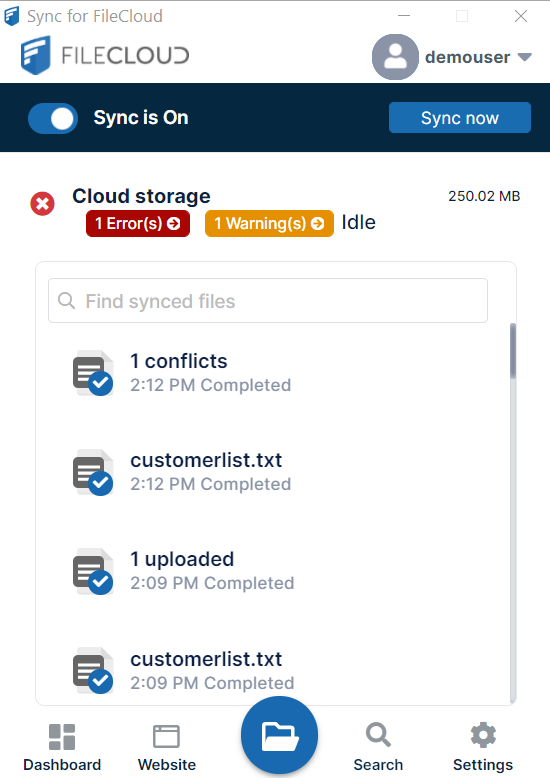Image resolution: width=550 pixels, height=778 pixels.
Task: Toggle the Sync is On switch
Action: [53, 119]
